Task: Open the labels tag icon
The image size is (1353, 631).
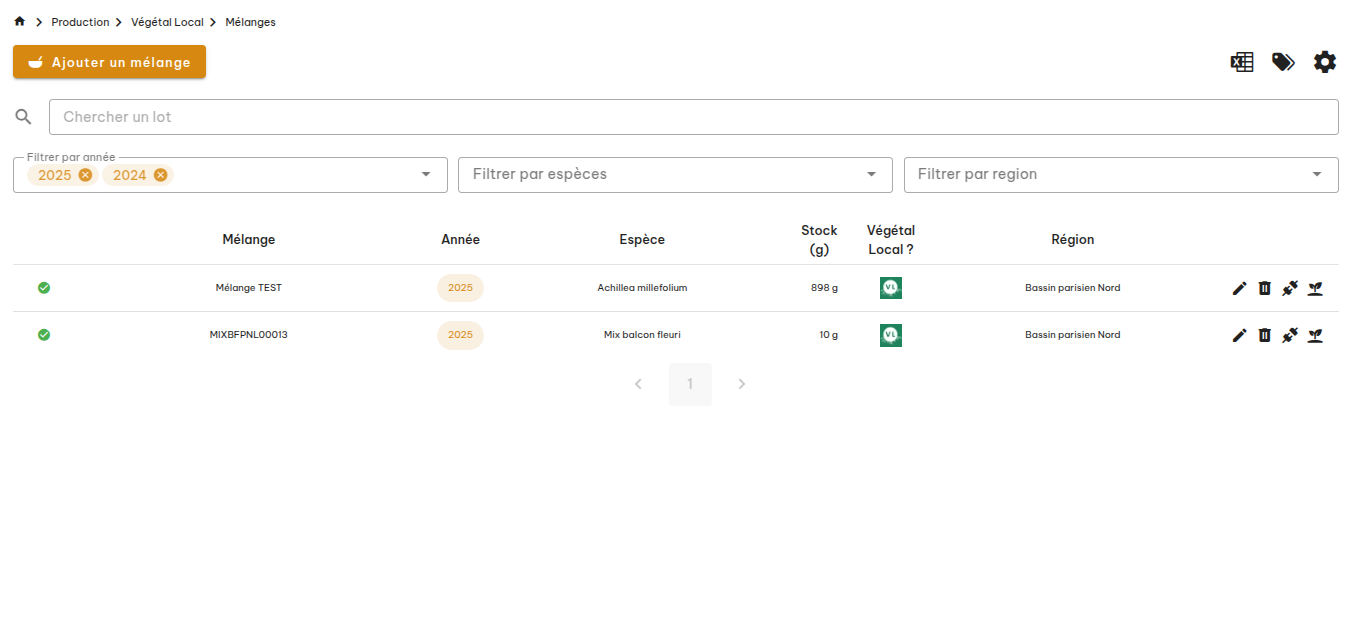Action: coord(1283,62)
